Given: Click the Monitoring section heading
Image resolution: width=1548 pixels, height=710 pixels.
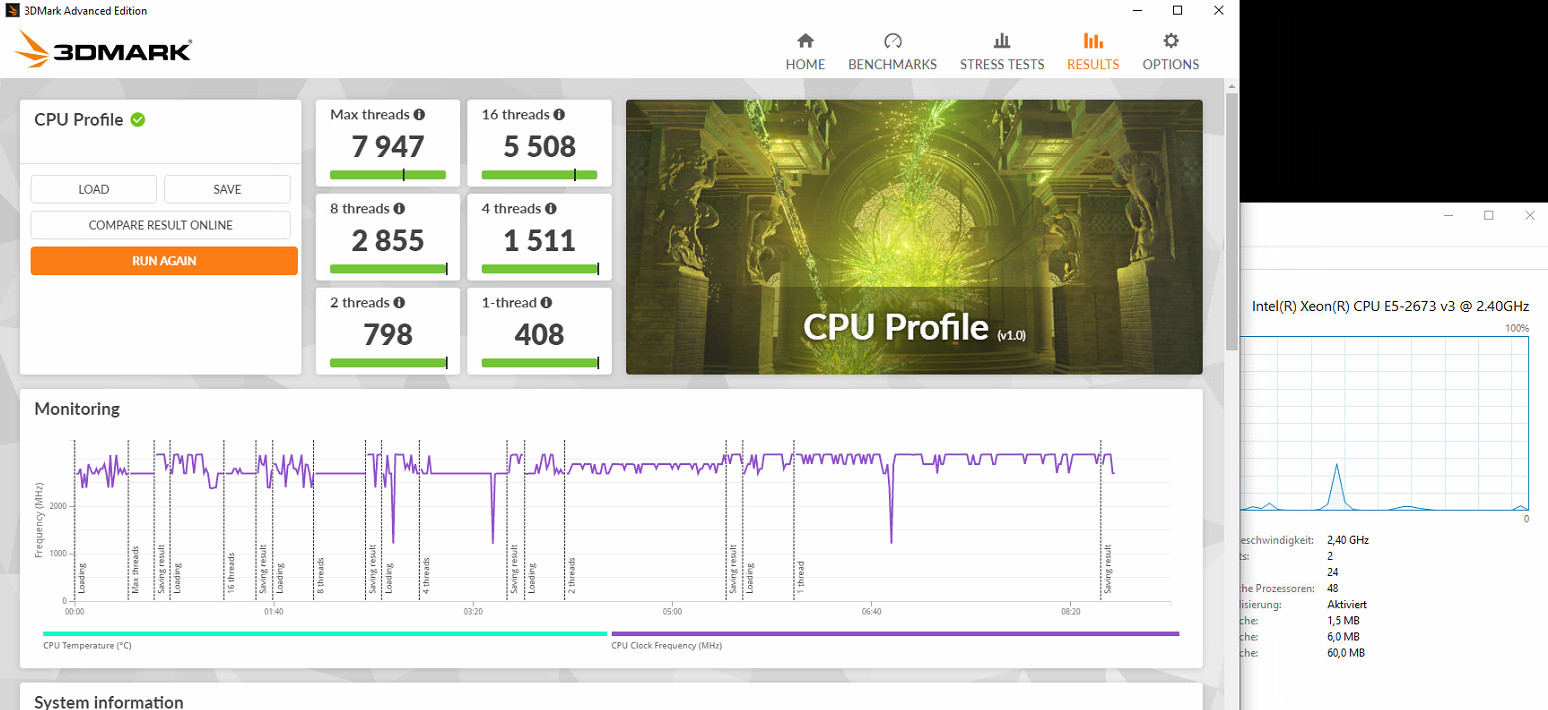Looking at the screenshot, I should click(77, 409).
